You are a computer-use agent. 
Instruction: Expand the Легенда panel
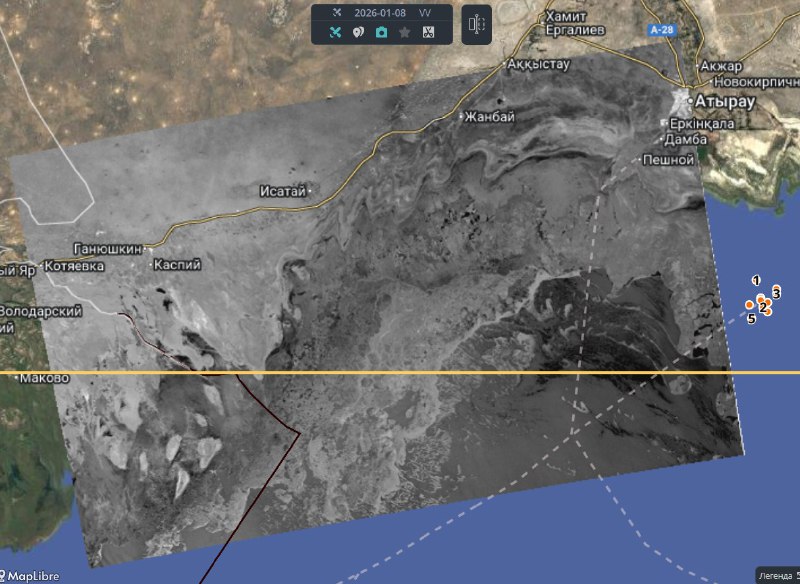point(776,576)
